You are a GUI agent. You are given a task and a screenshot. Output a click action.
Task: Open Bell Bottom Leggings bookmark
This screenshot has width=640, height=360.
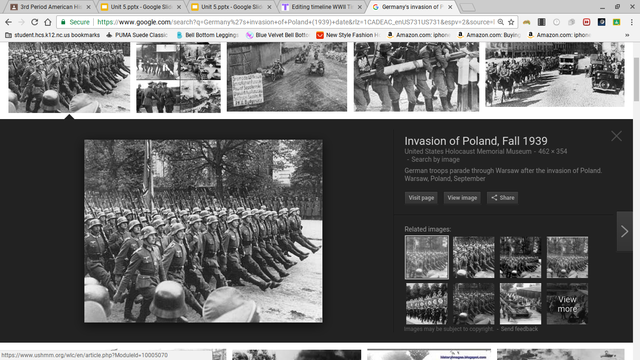click(x=207, y=35)
